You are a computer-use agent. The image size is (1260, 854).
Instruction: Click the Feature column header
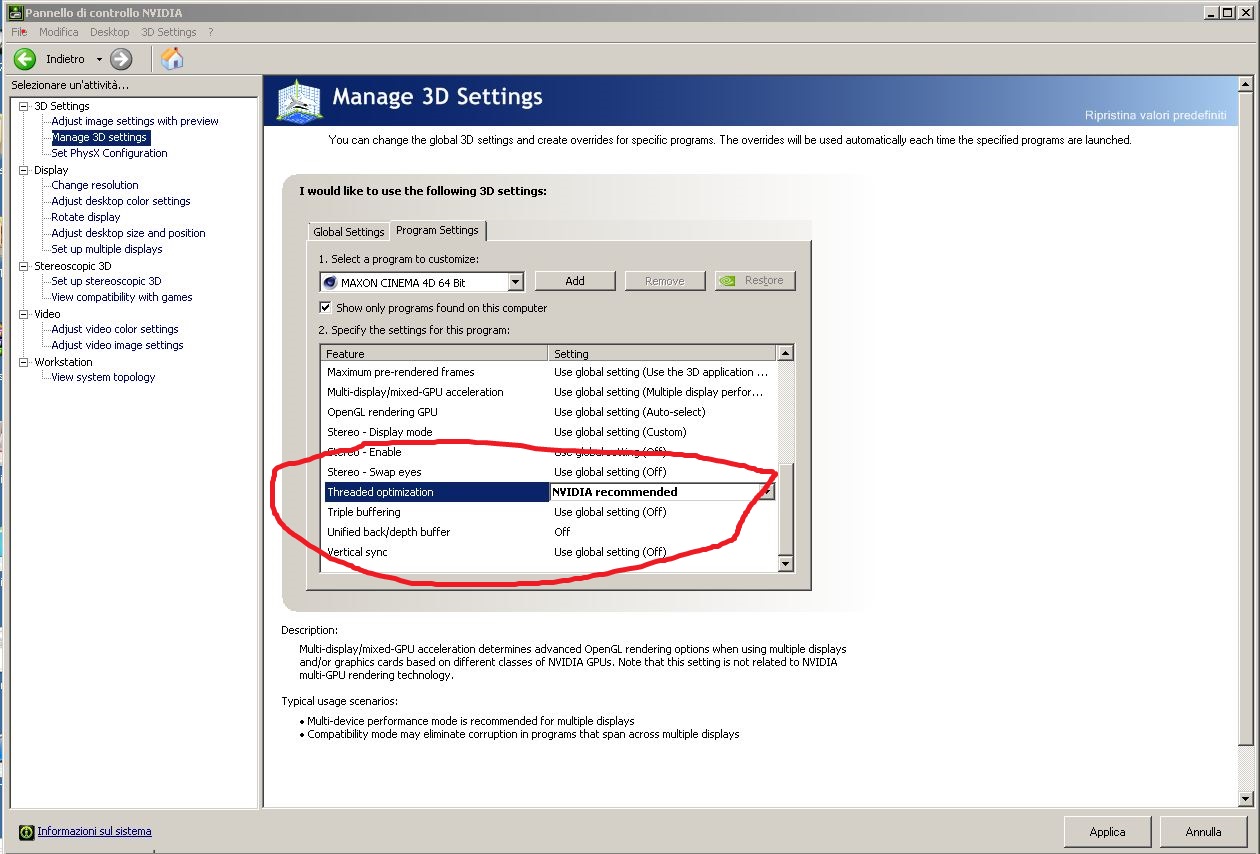pos(434,353)
